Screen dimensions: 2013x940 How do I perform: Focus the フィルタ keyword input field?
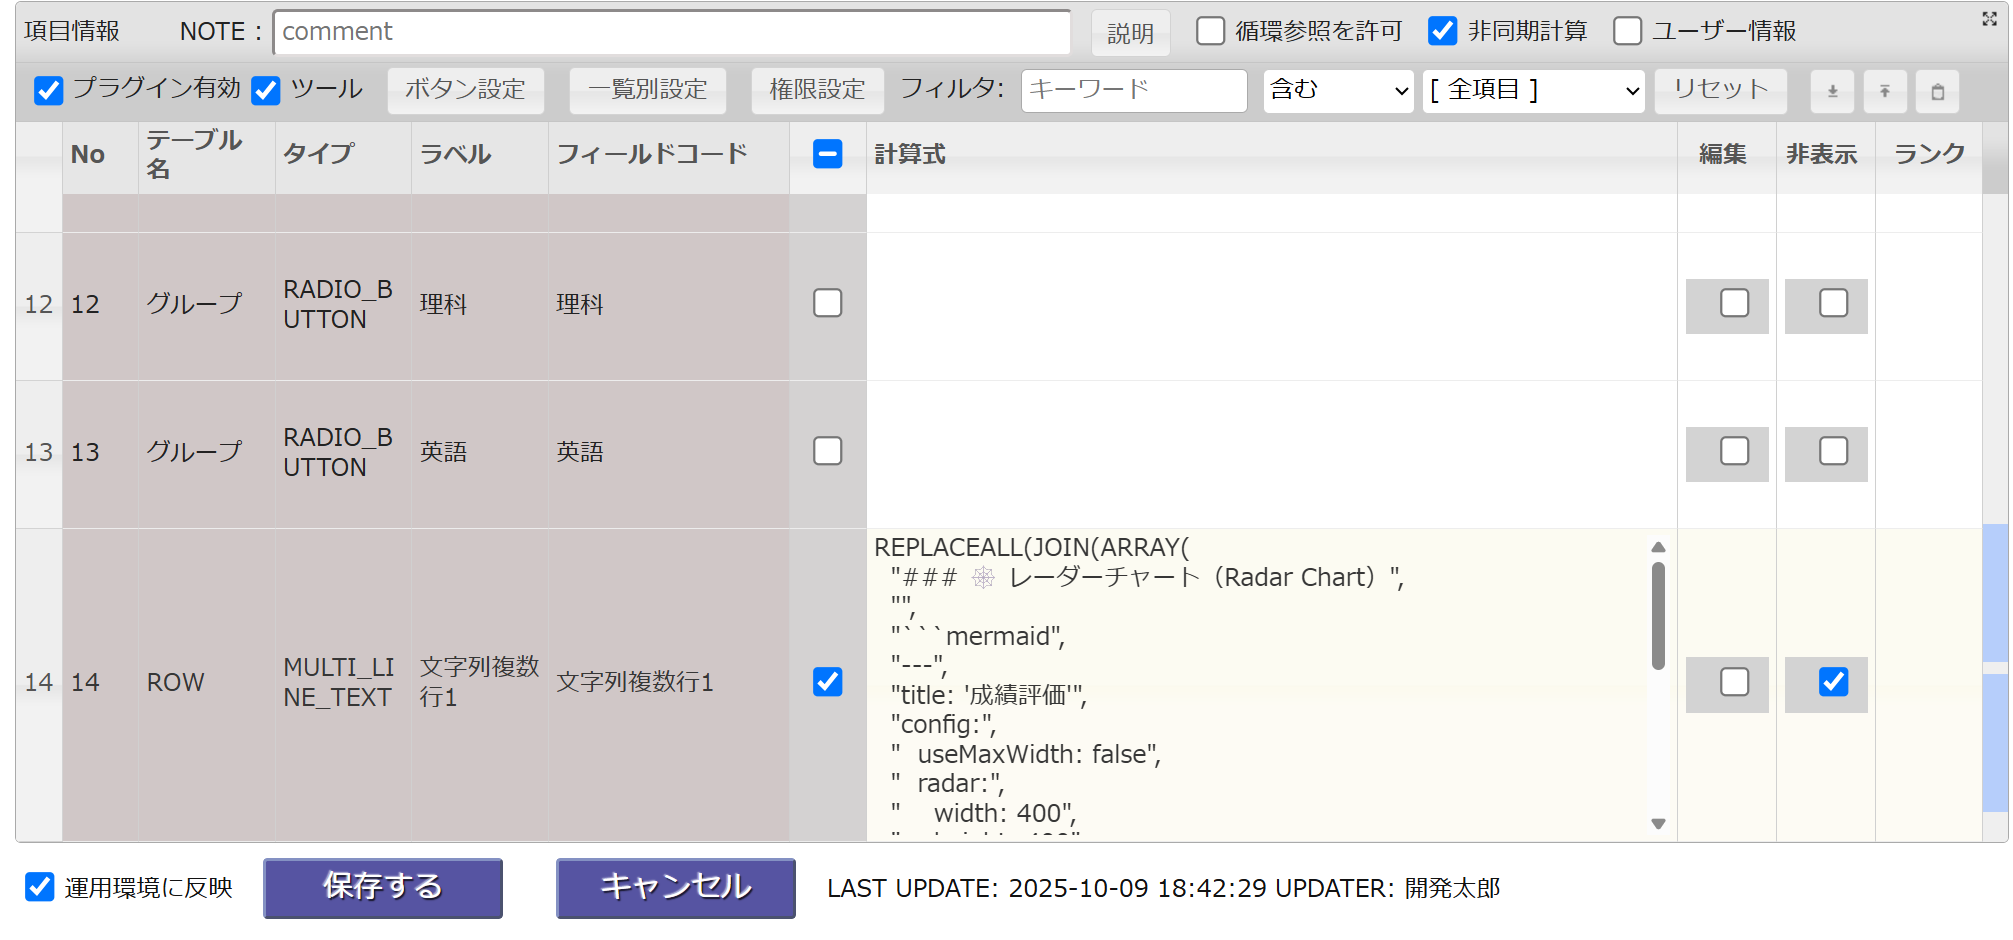[x=1134, y=91]
